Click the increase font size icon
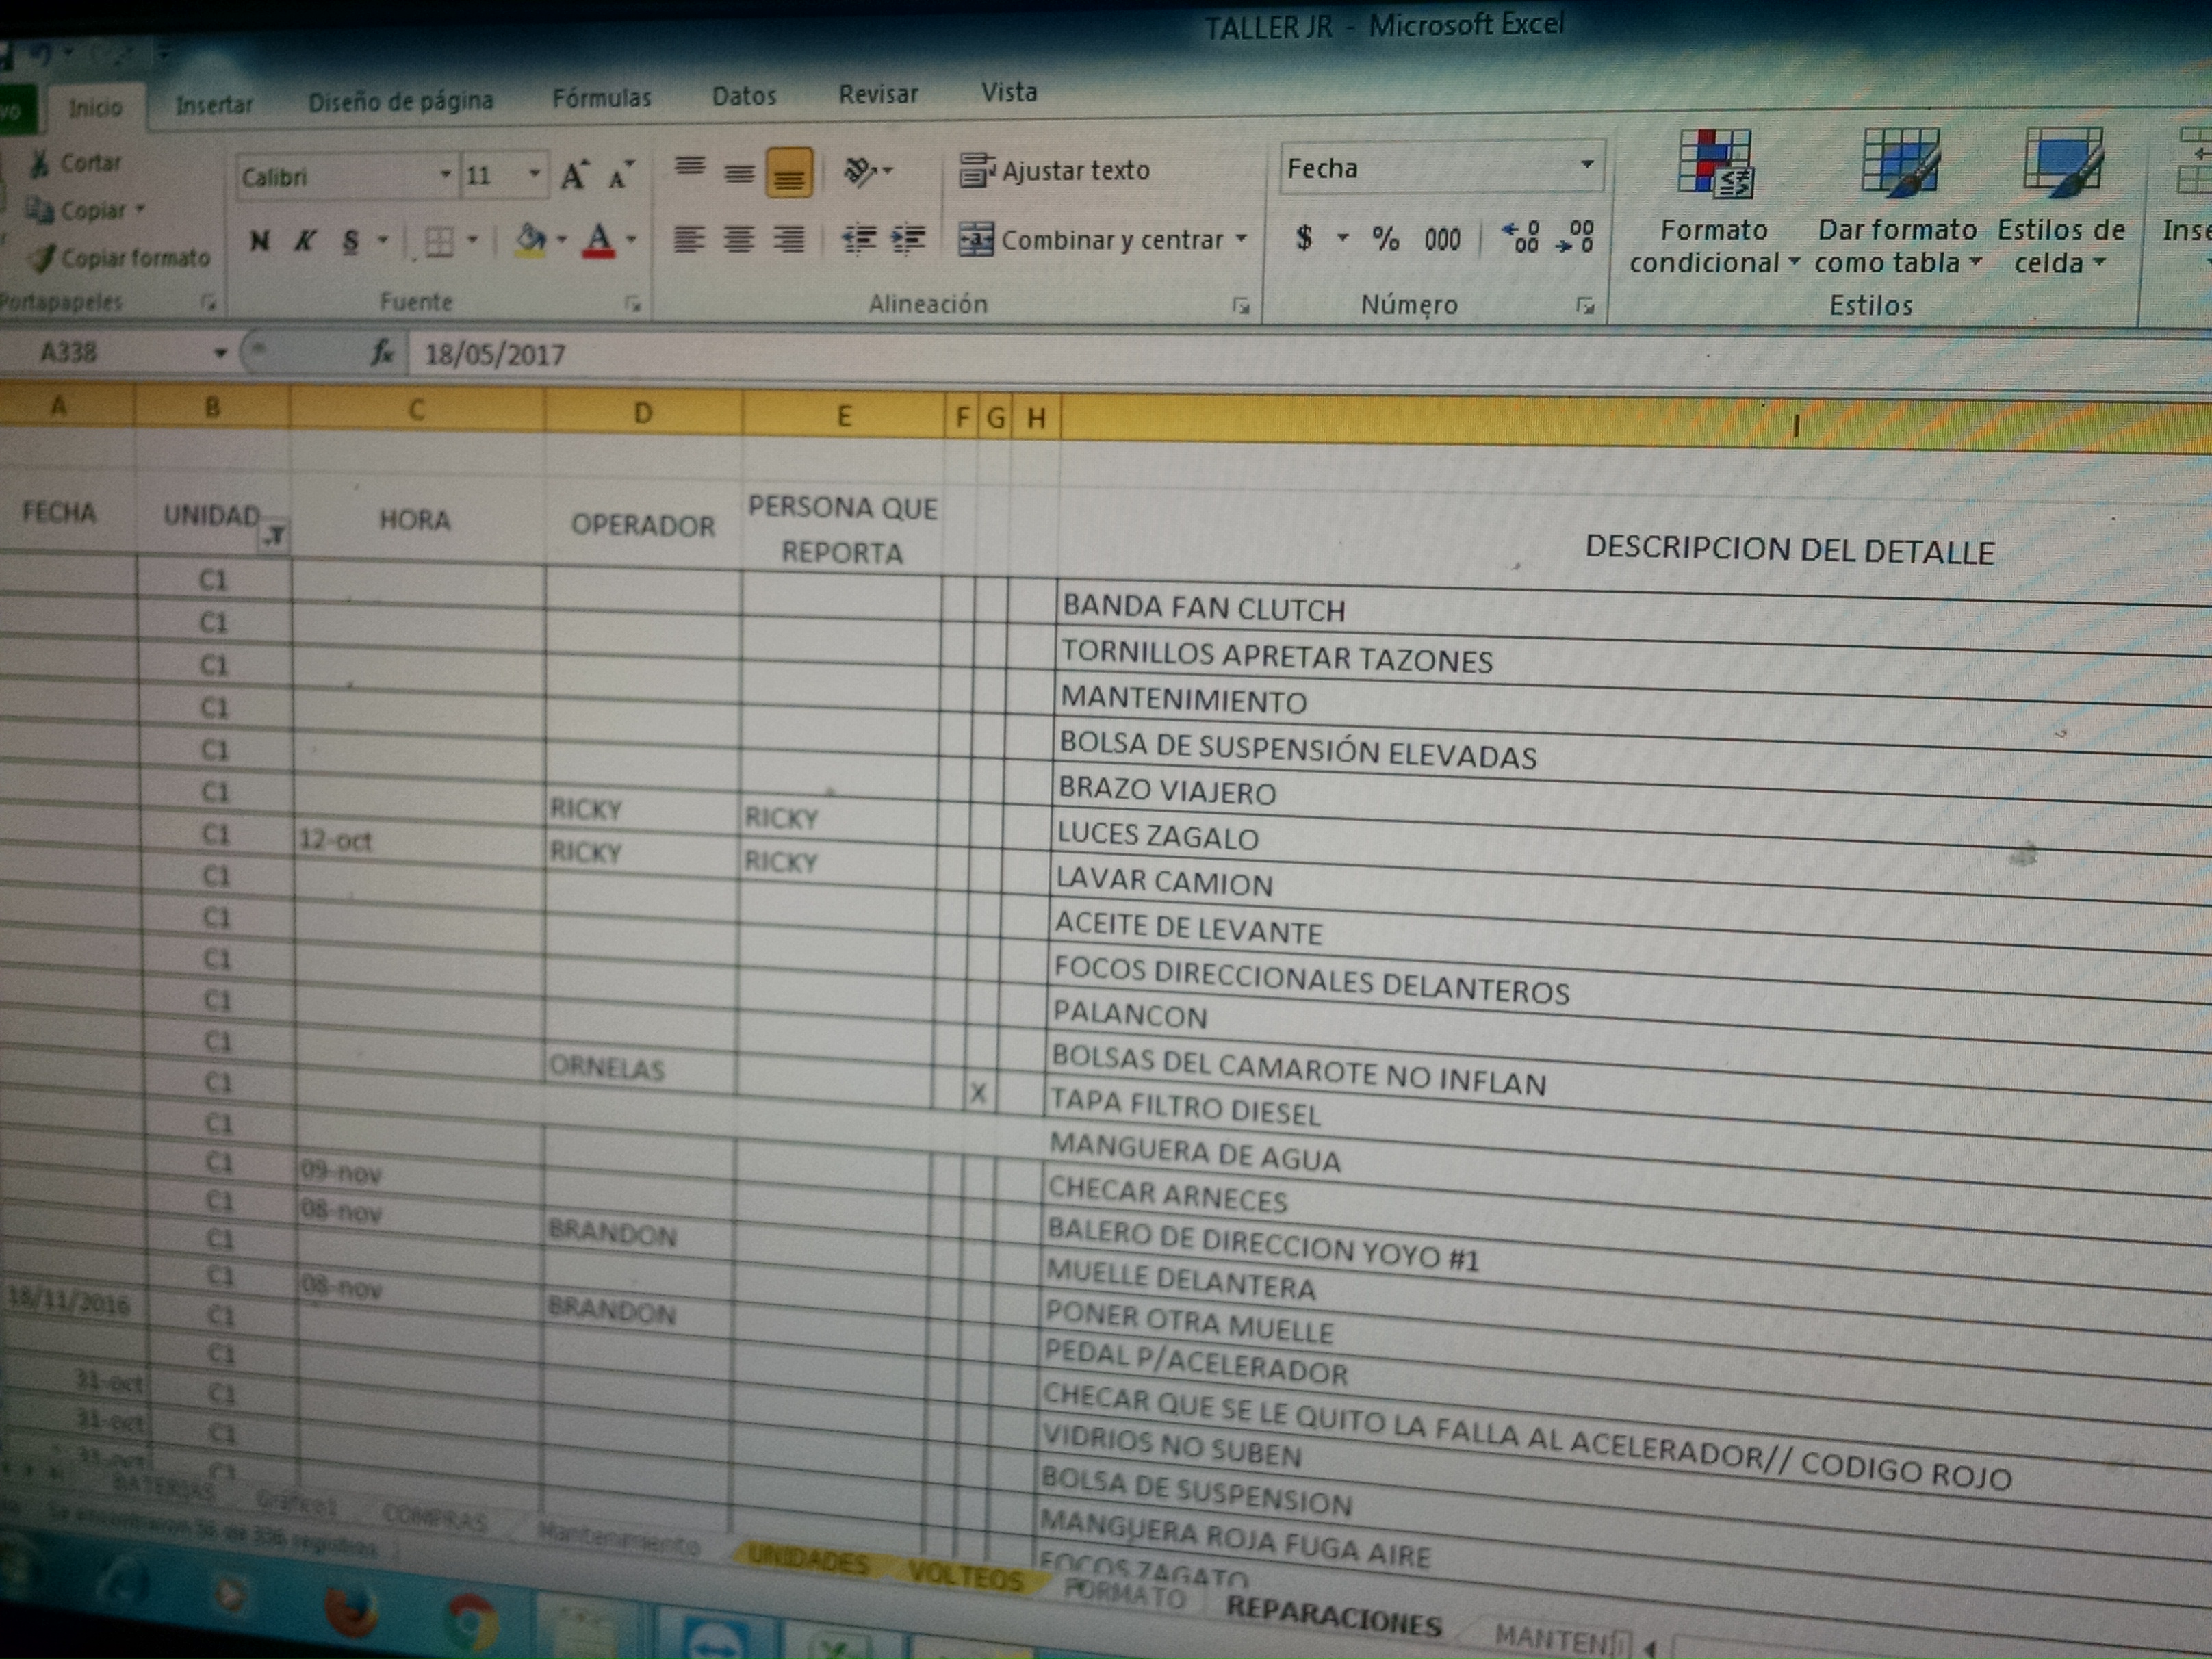Image resolution: width=2212 pixels, height=1659 pixels. 574,176
